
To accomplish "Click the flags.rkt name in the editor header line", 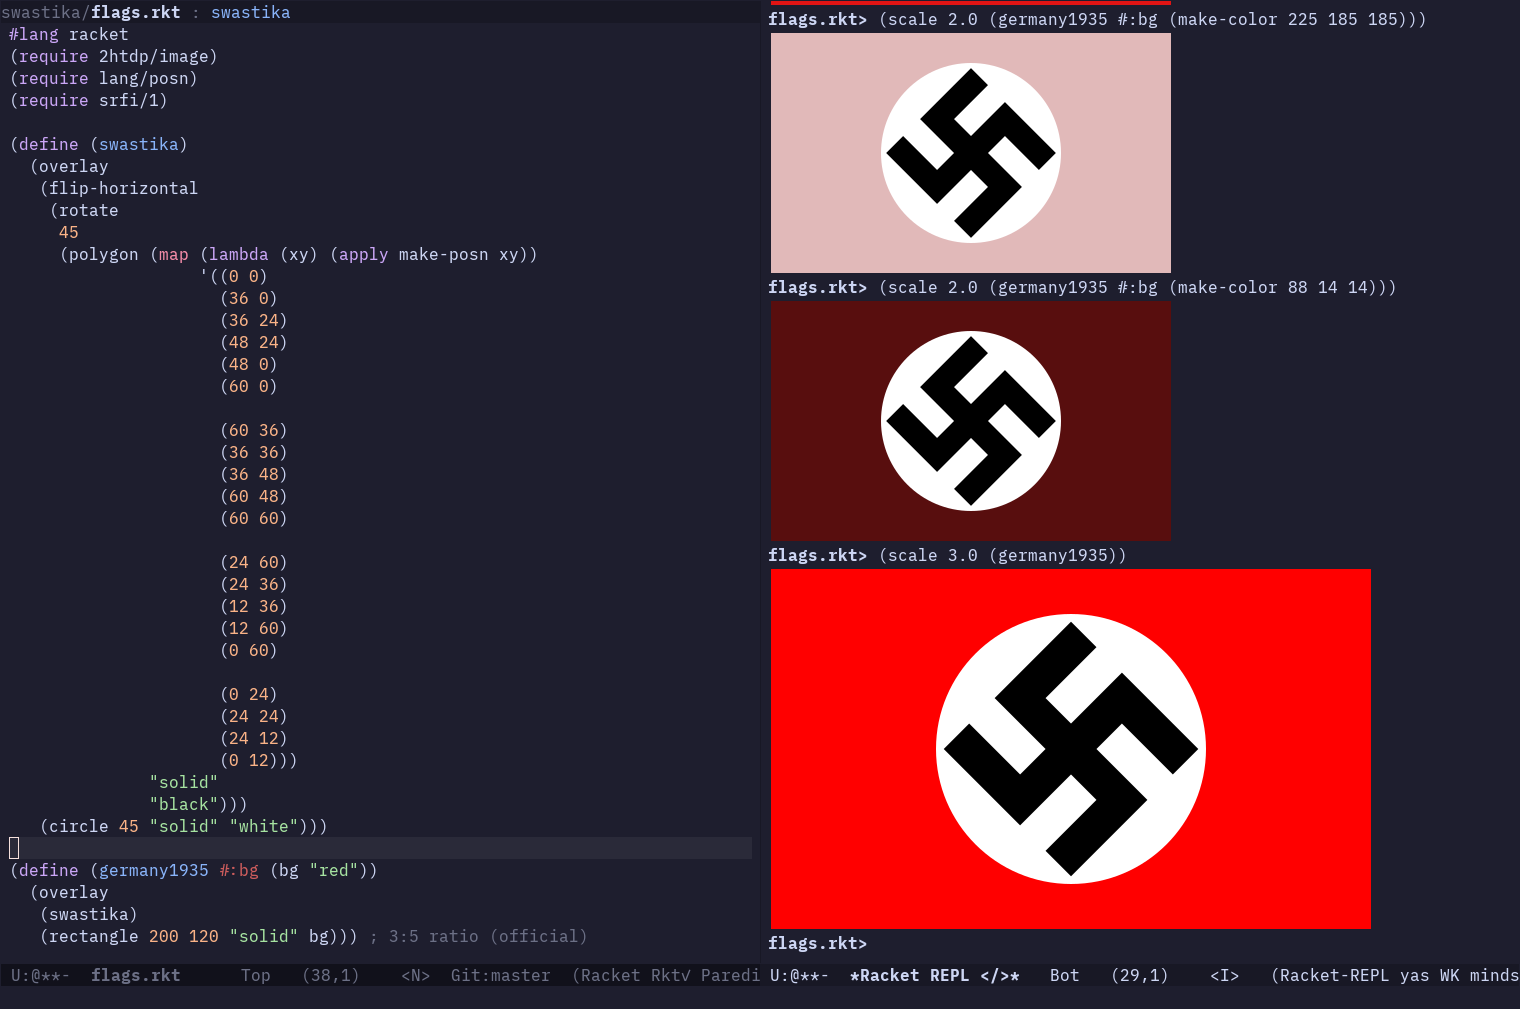I will 136,12.
